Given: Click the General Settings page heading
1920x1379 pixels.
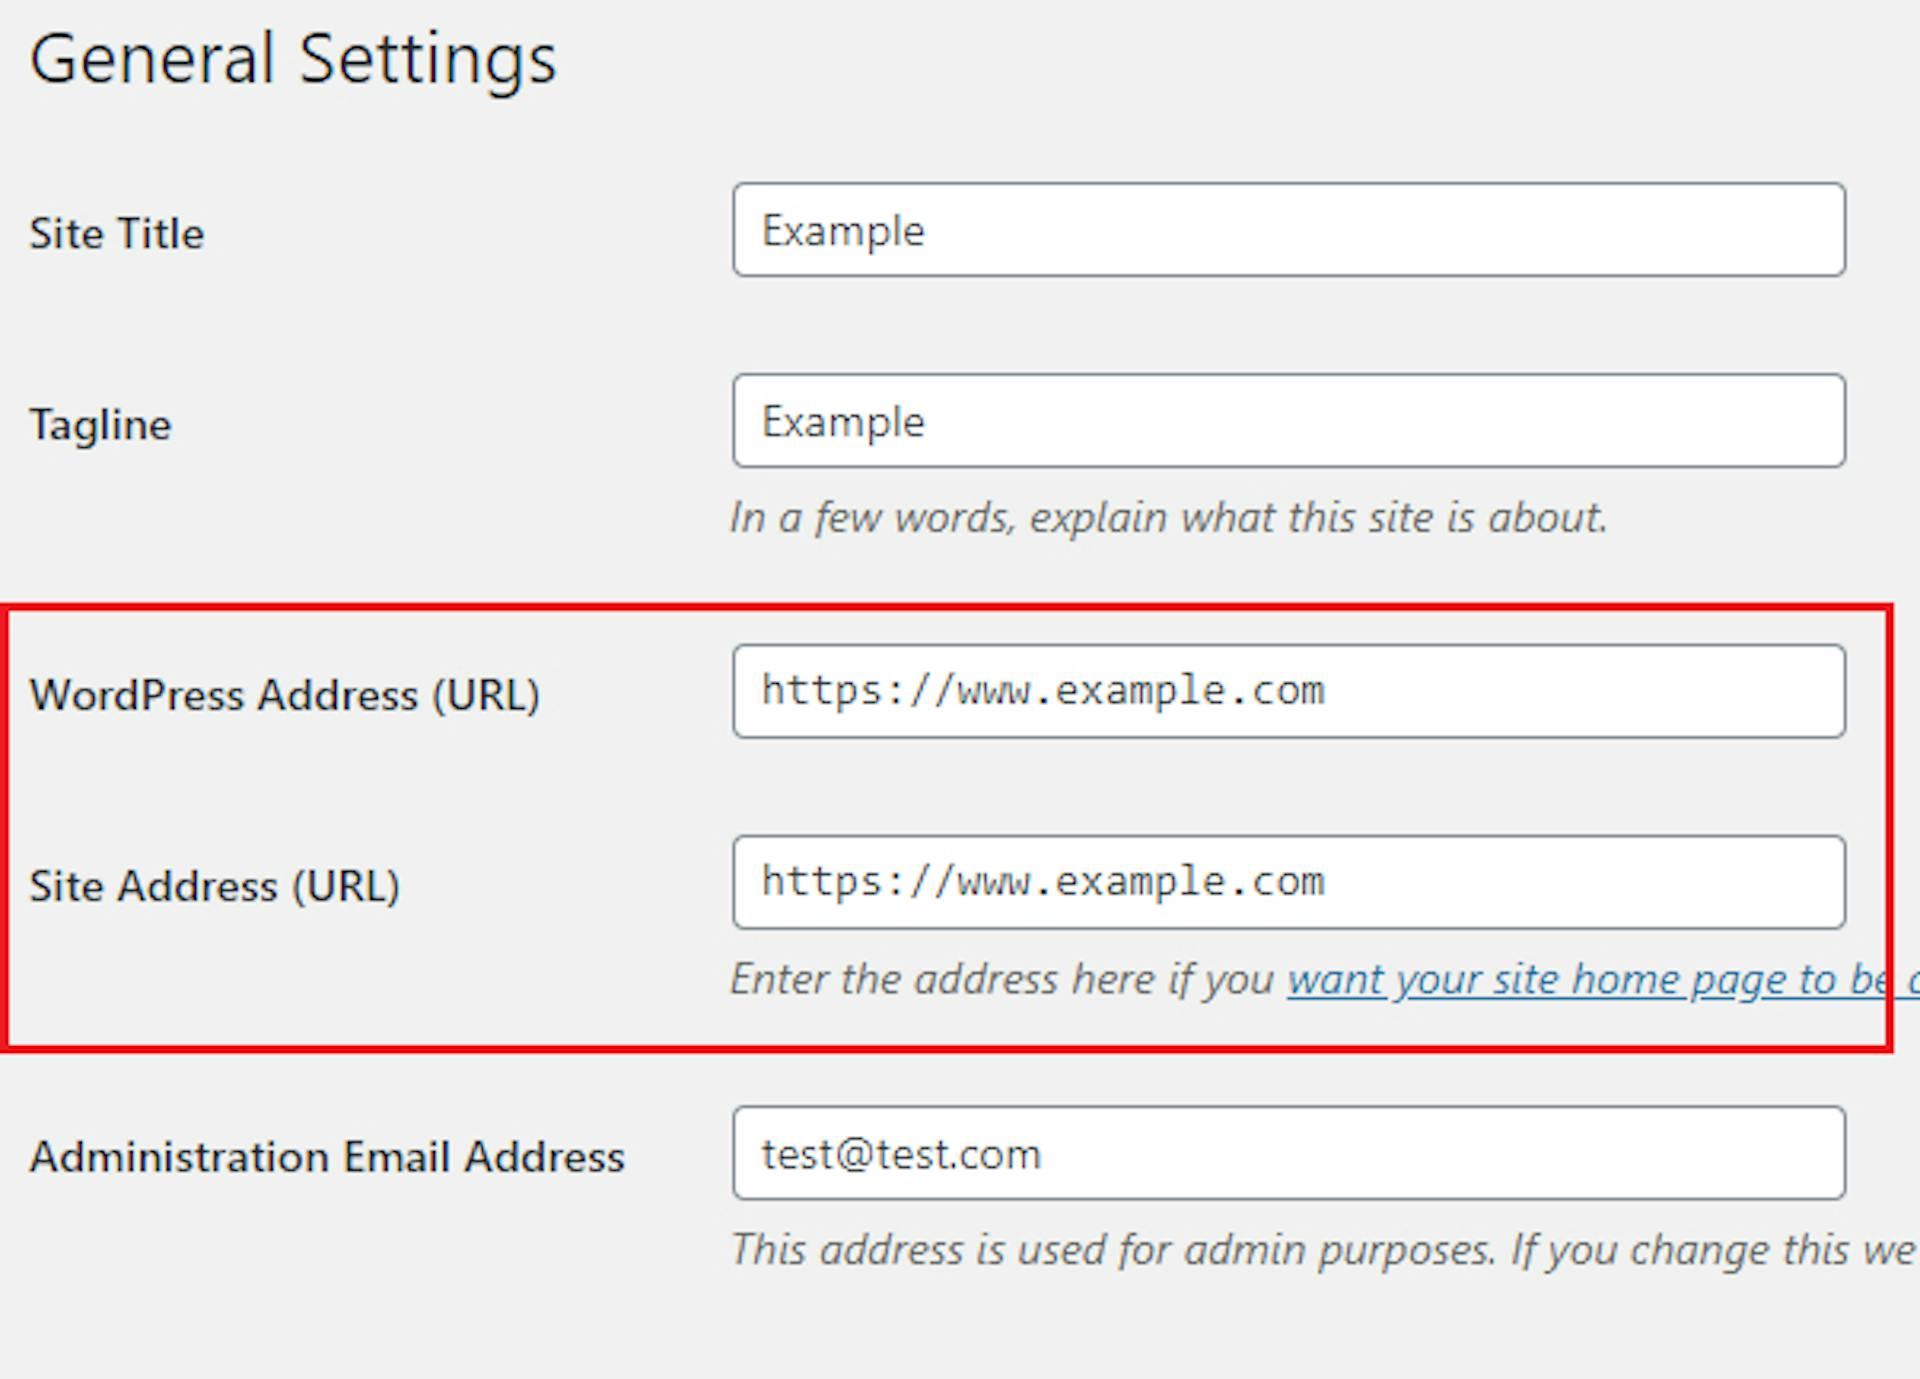Looking at the screenshot, I should pos(292,58).
